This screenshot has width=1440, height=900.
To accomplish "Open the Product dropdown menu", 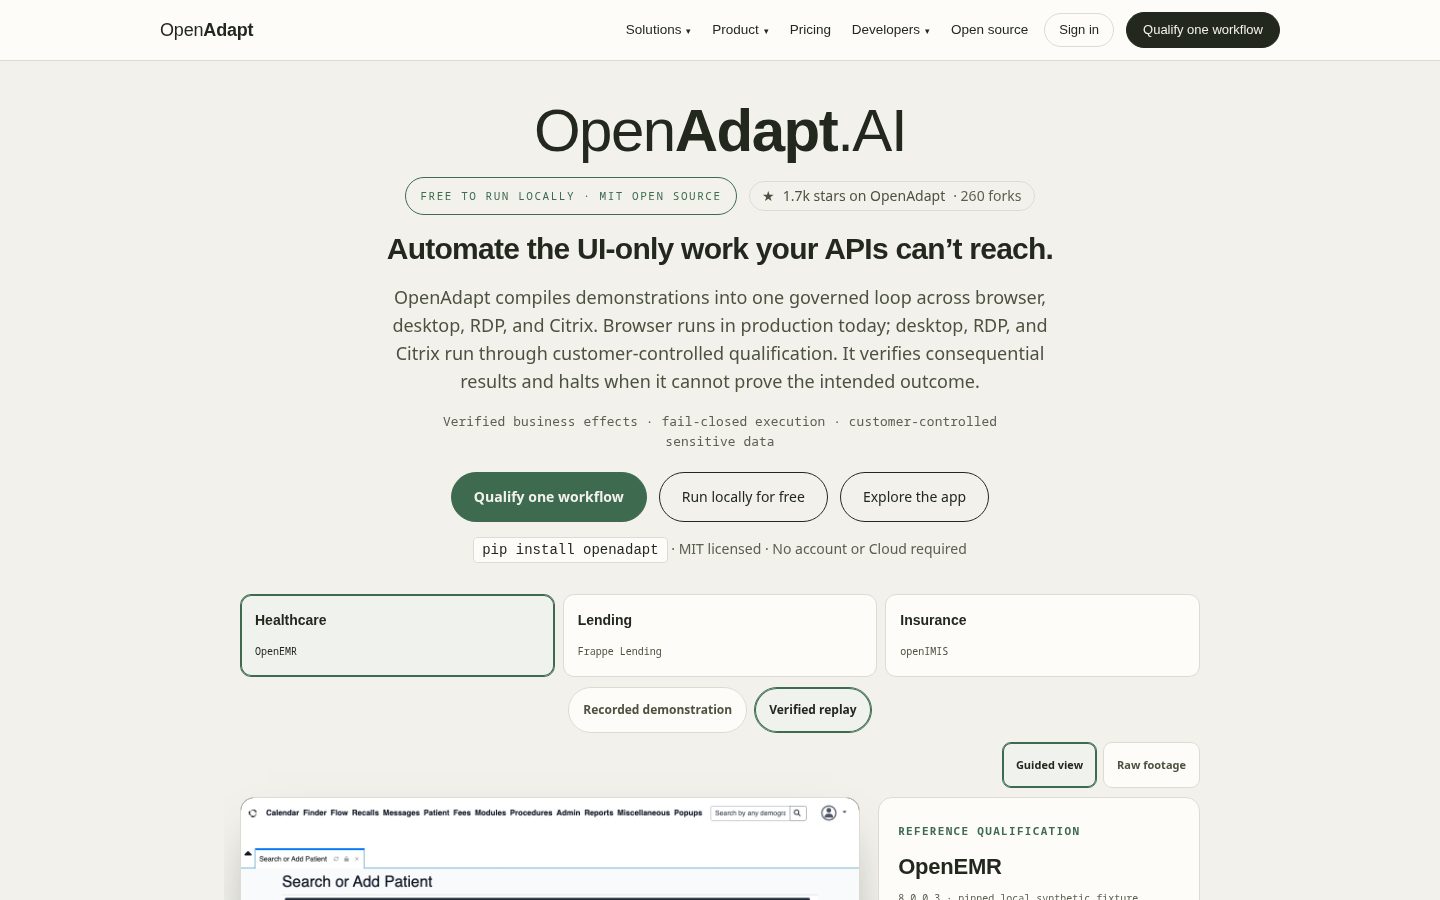I will (740, 30).
